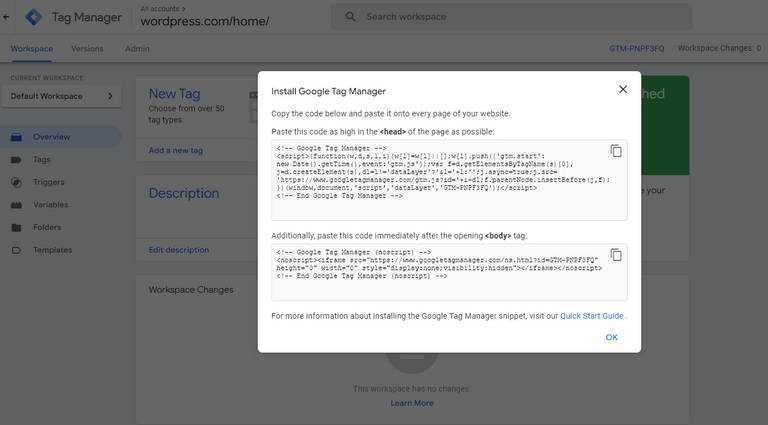Click the search magnifier icon

pyautogui.click(x=350, y=17)
